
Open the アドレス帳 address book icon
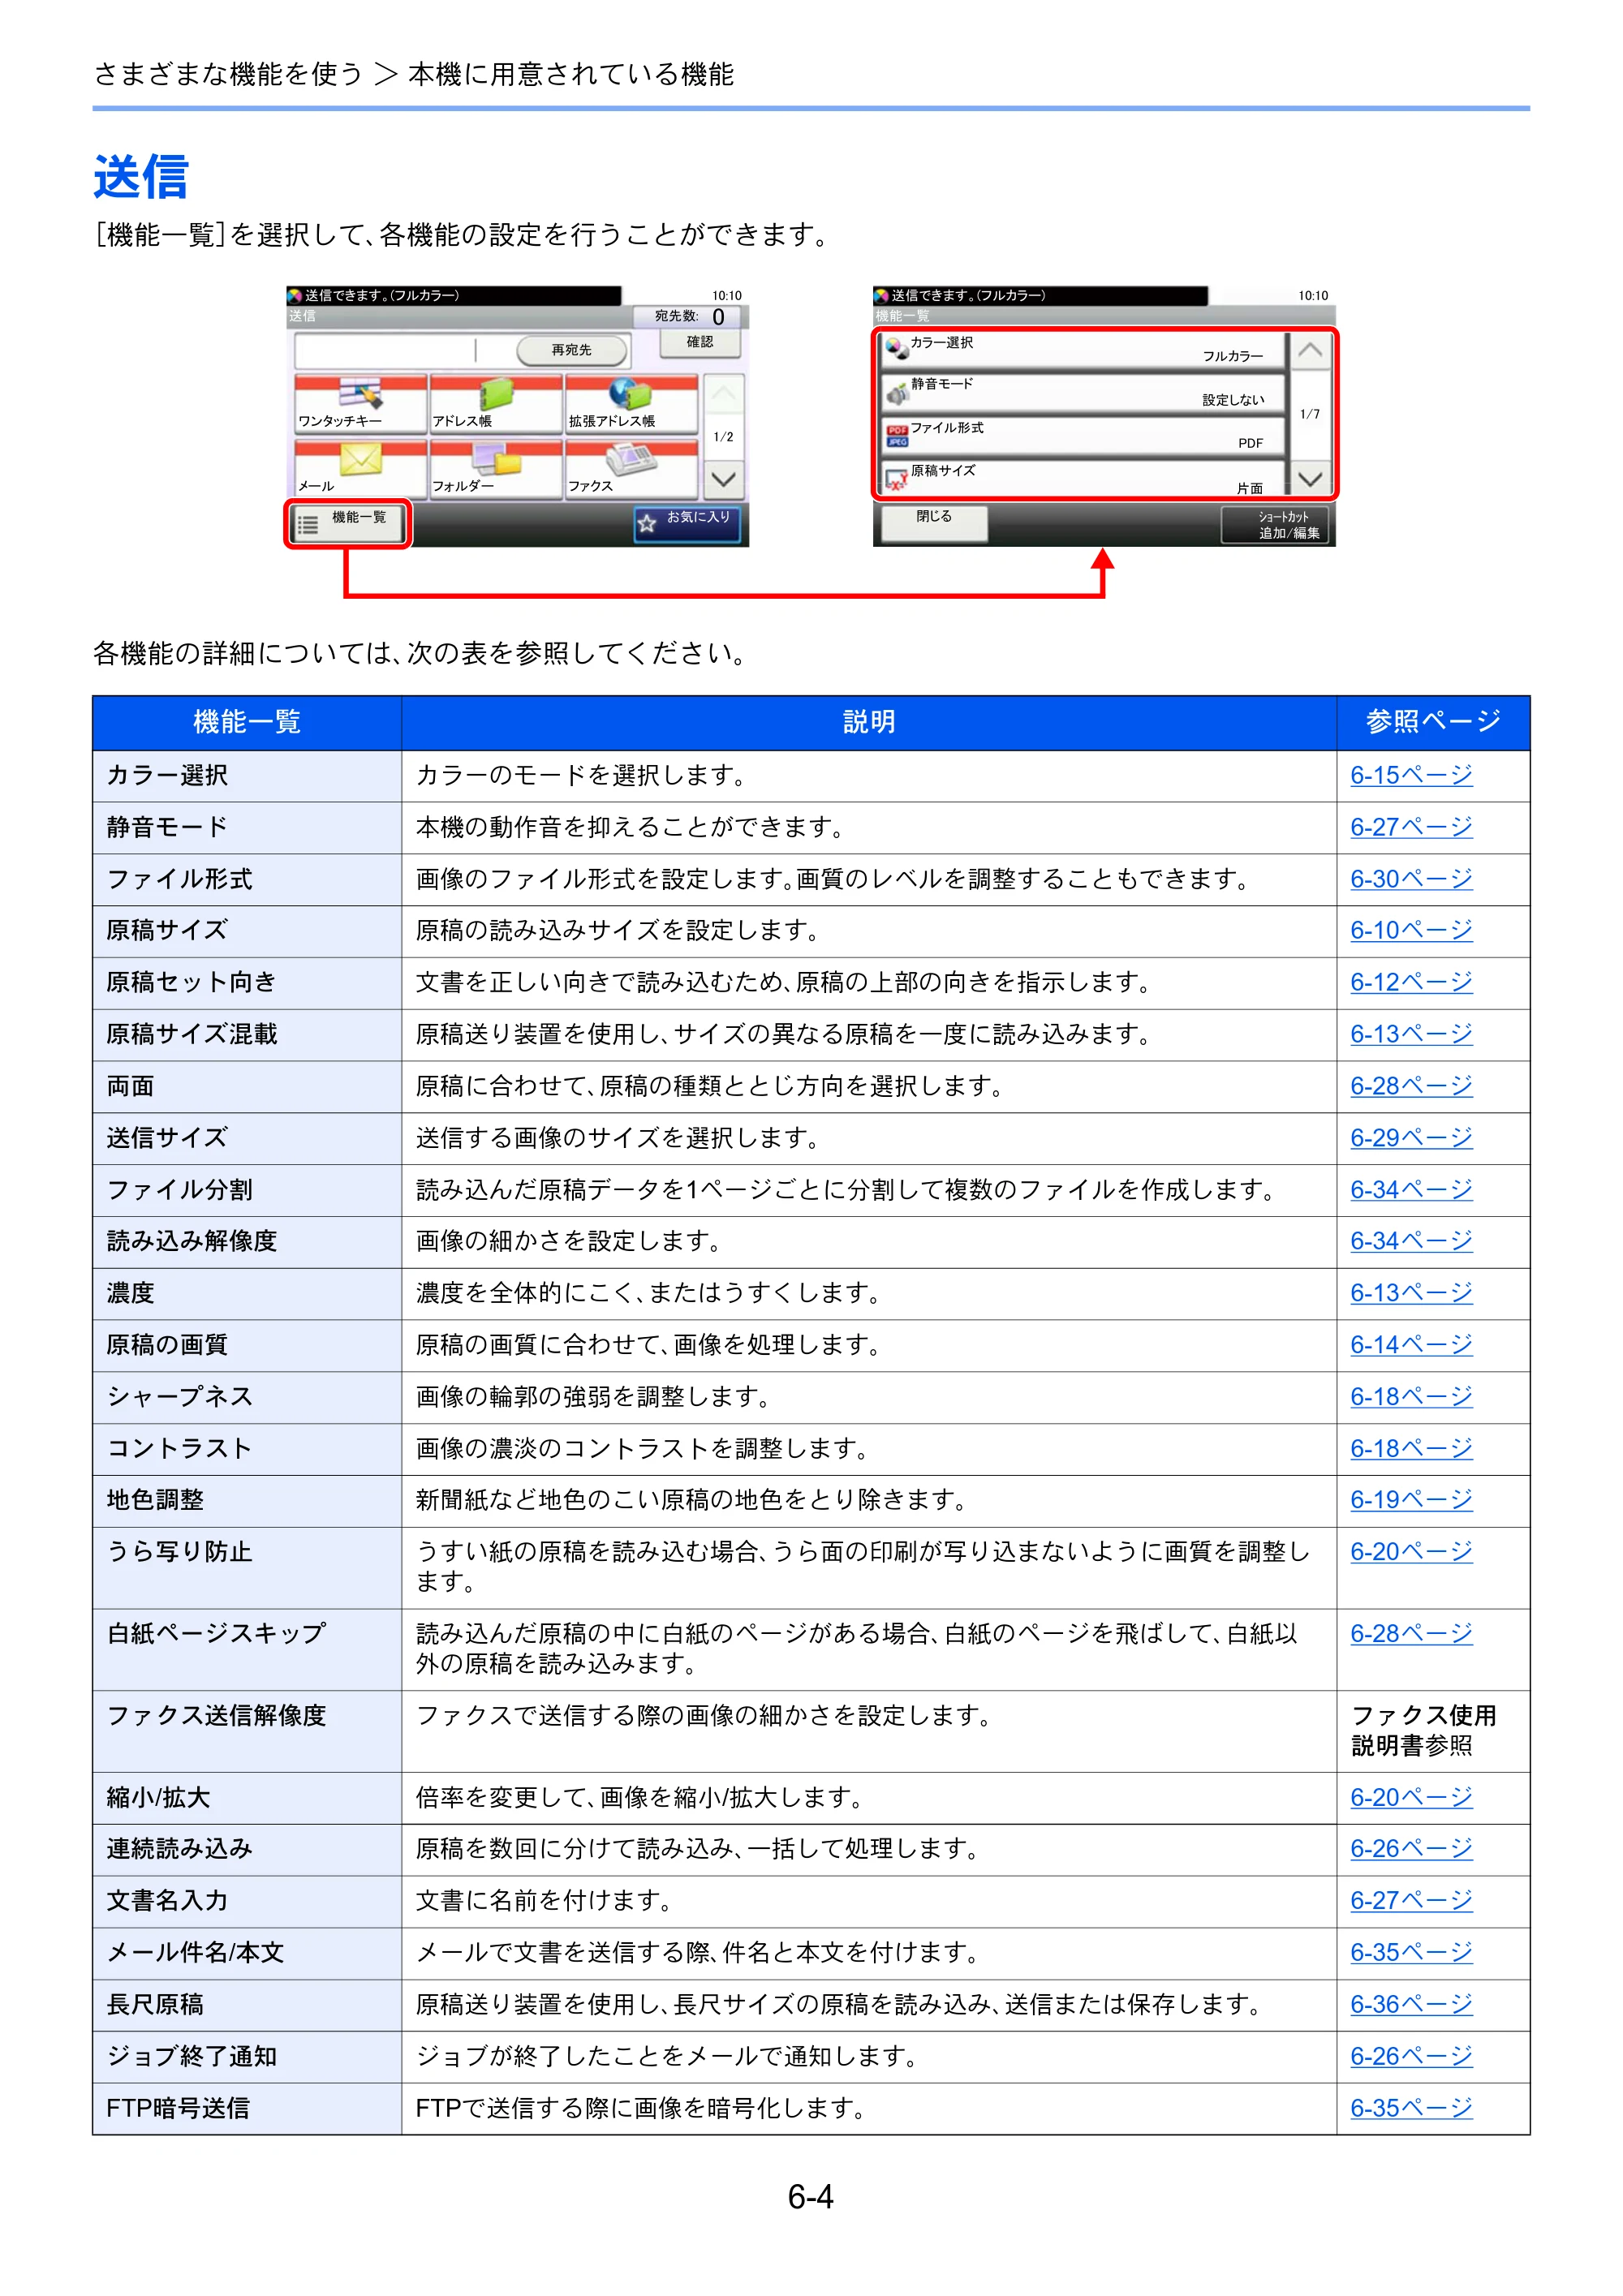point(495,404)
